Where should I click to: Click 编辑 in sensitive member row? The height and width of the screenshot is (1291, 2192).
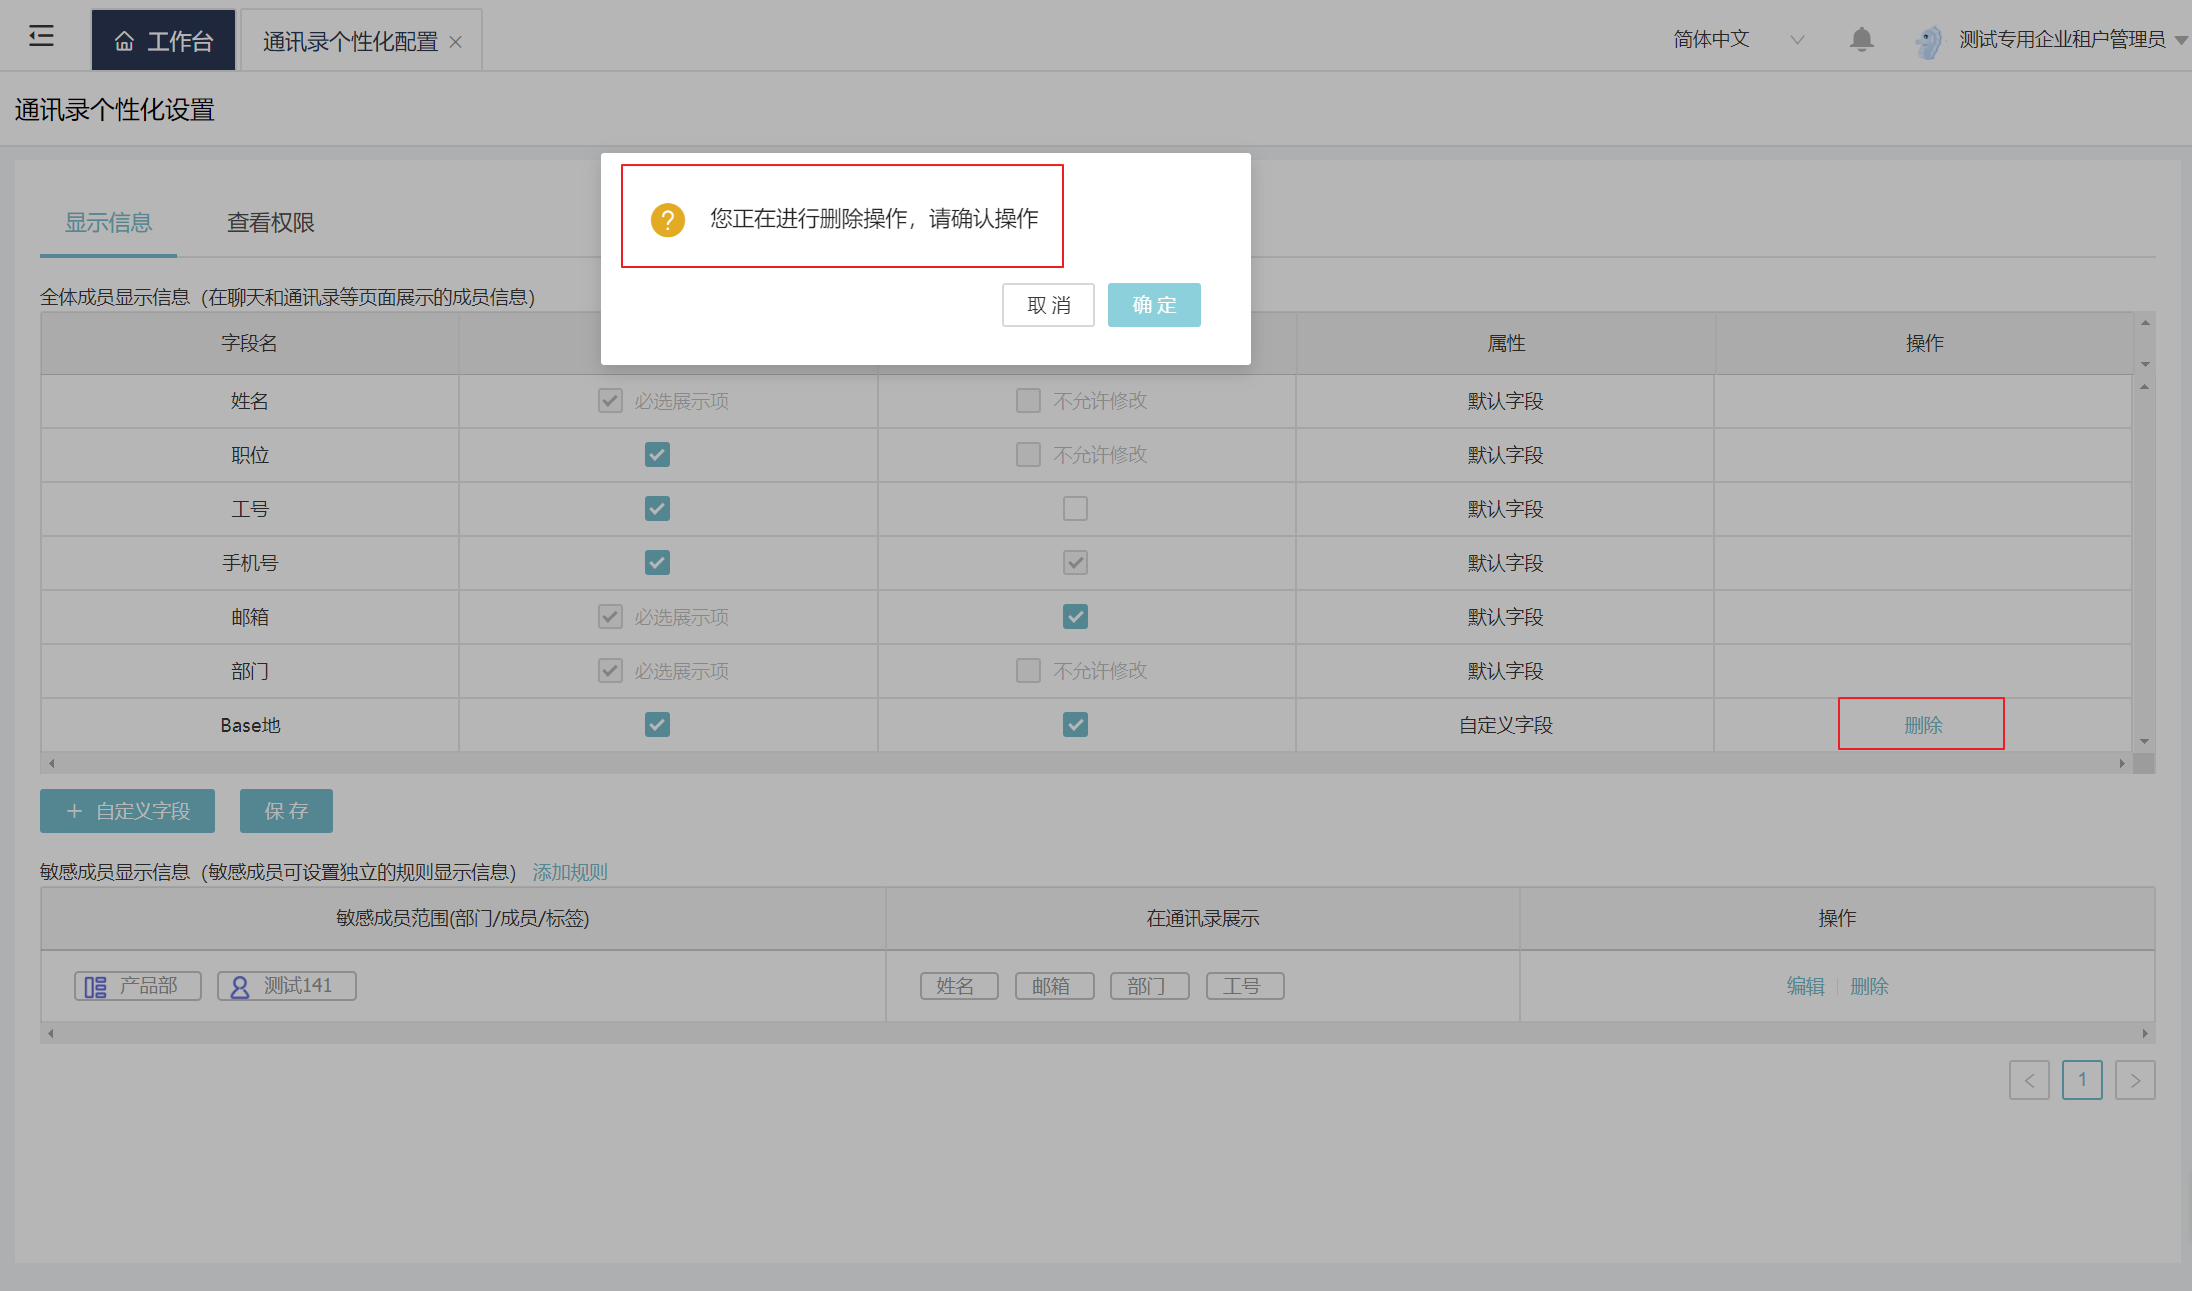[1805, 986]
